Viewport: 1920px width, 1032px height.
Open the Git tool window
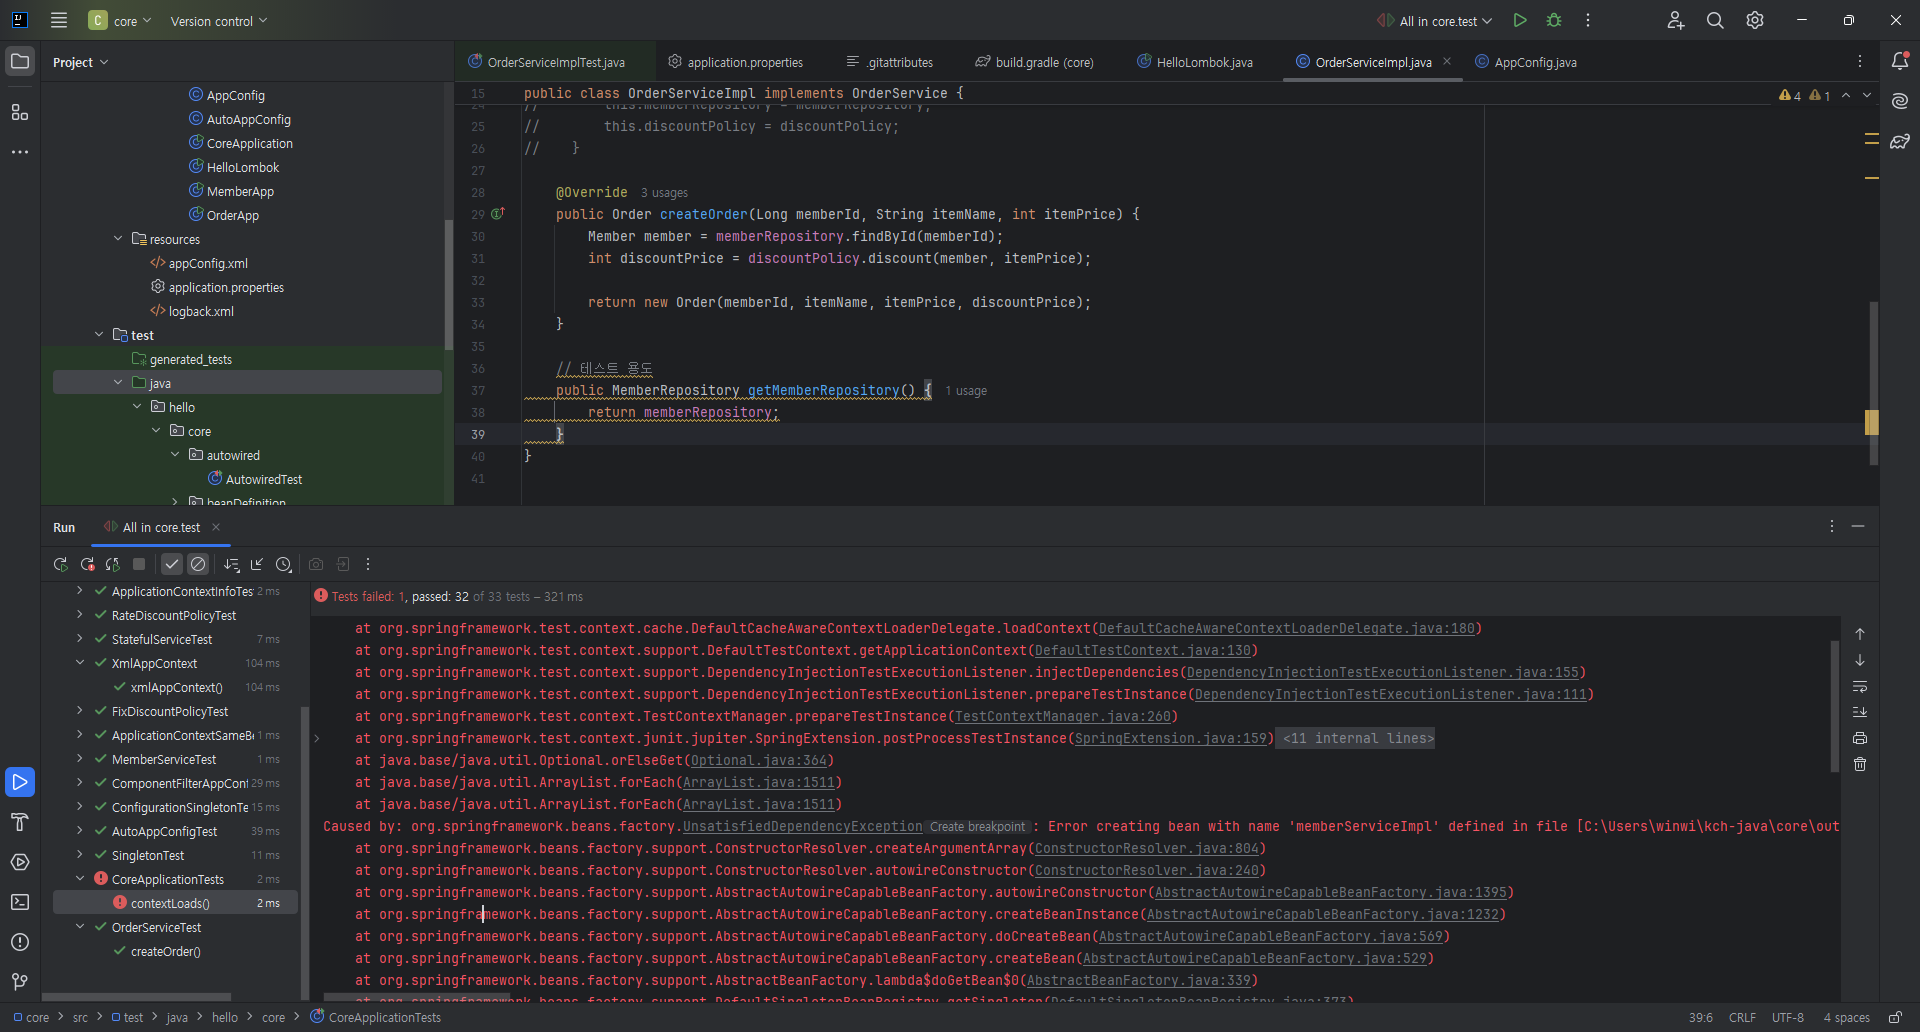[20, 982]
